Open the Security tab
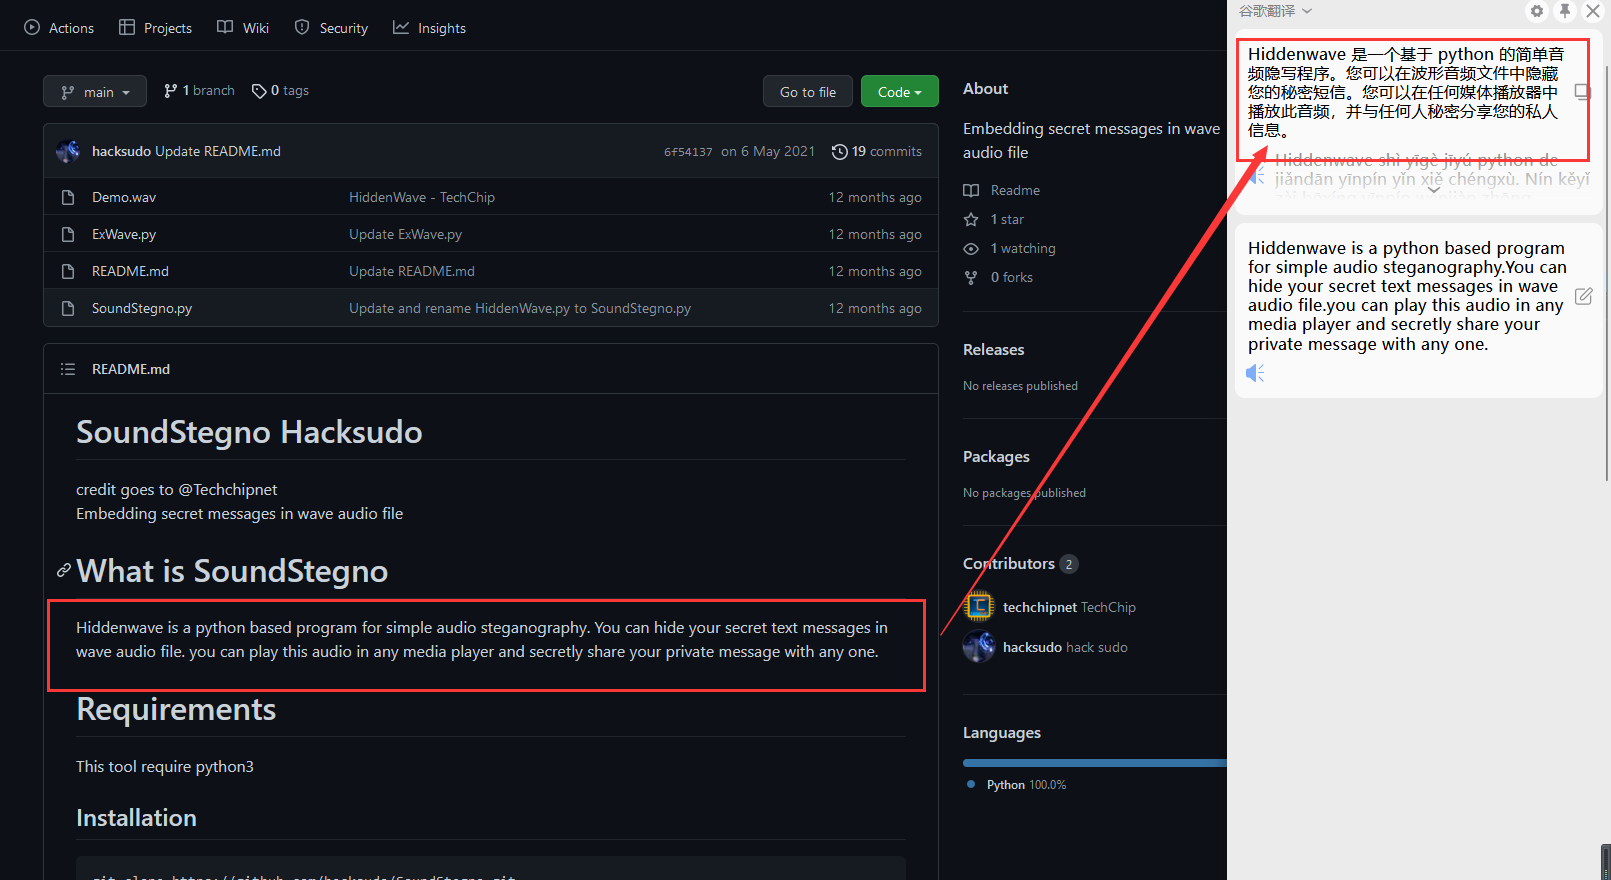1611x880 pixels. pyautogui.click(x=331, y=28)
